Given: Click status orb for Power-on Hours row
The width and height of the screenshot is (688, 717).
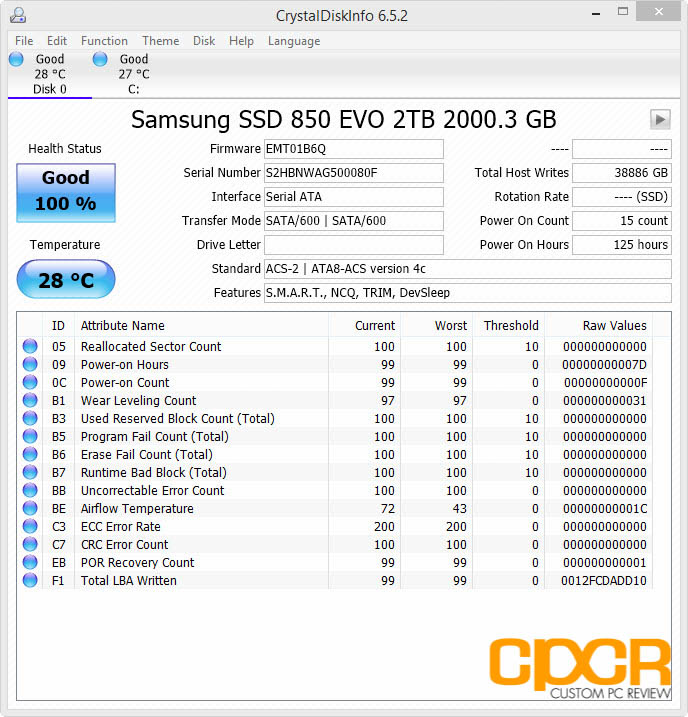Looking at the screenshot, I should coord(30,364).
